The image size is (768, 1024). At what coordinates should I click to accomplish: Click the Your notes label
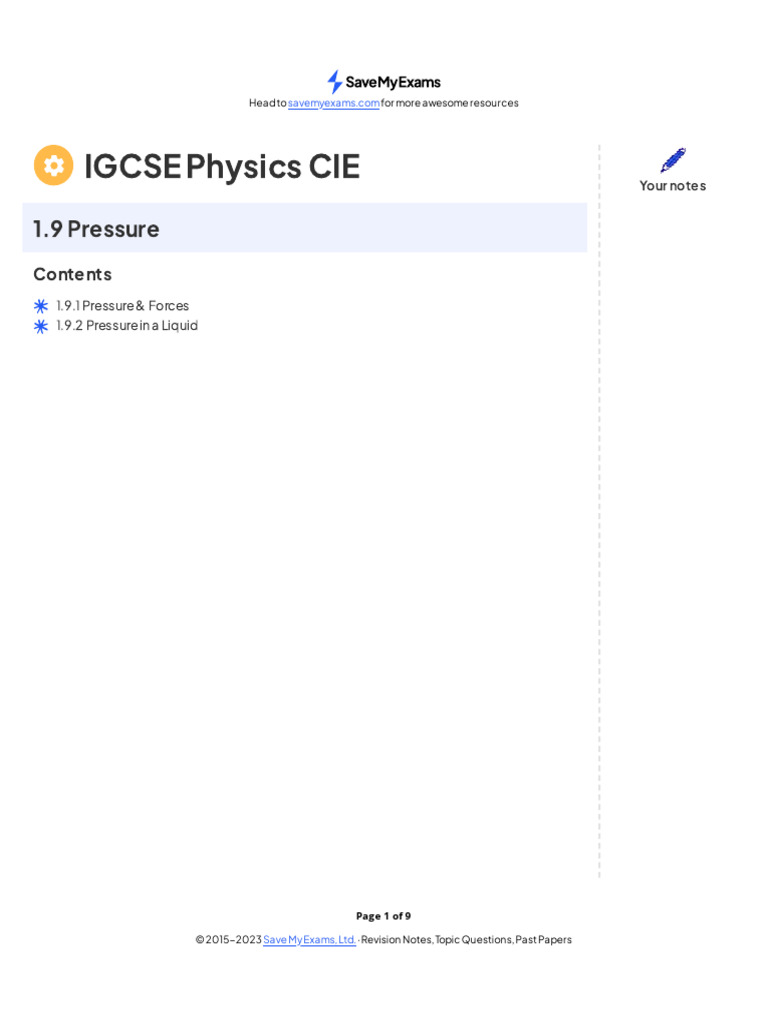pyautogui.click(x=673, y=185)
